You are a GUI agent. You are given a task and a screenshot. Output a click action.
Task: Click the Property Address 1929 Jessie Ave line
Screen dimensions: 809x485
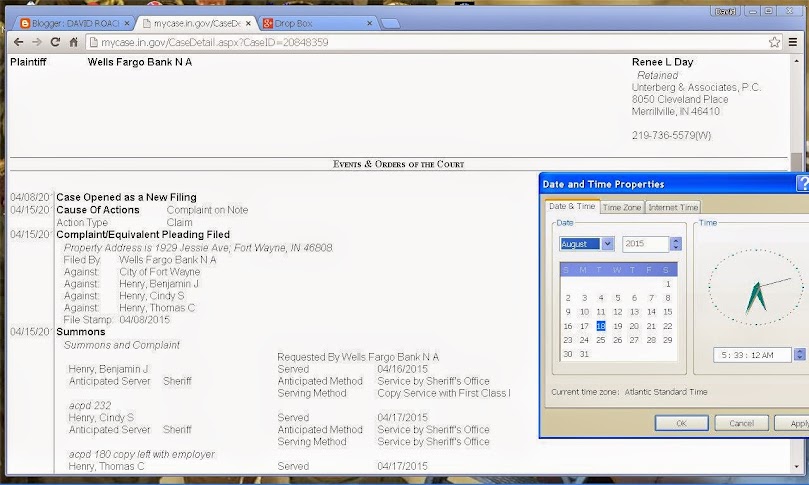pos(198,248)
